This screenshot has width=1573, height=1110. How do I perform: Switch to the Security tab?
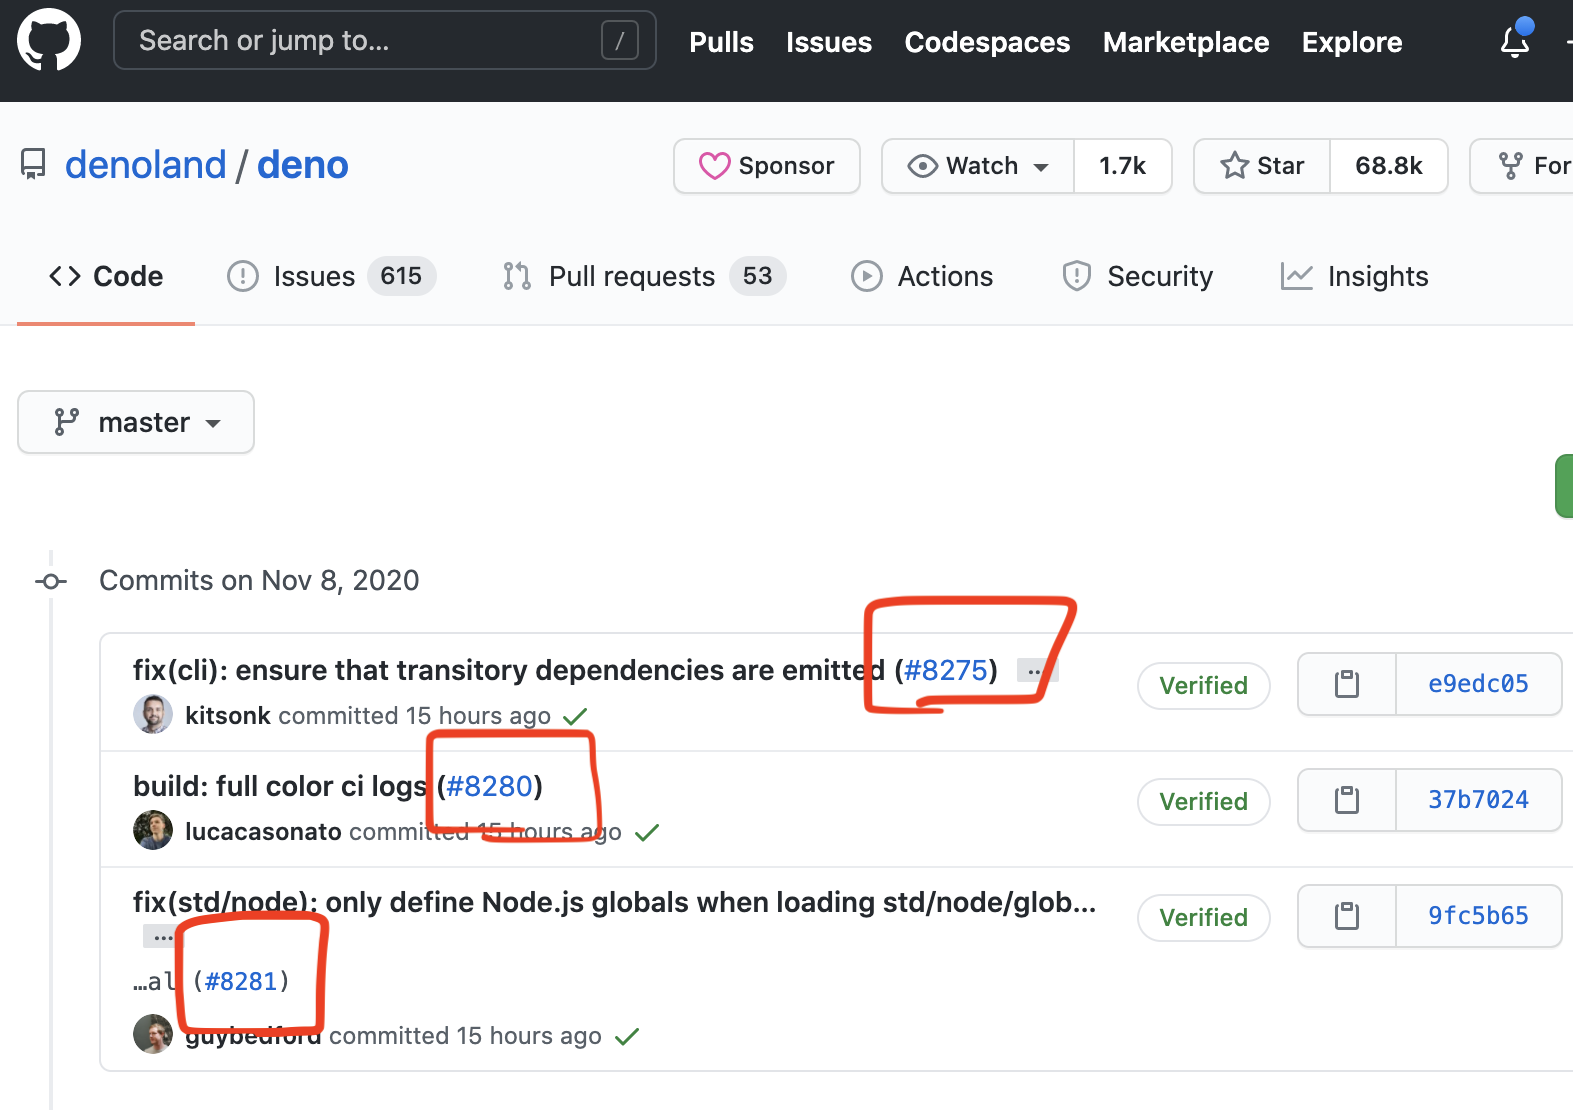tap(1138, 276)
